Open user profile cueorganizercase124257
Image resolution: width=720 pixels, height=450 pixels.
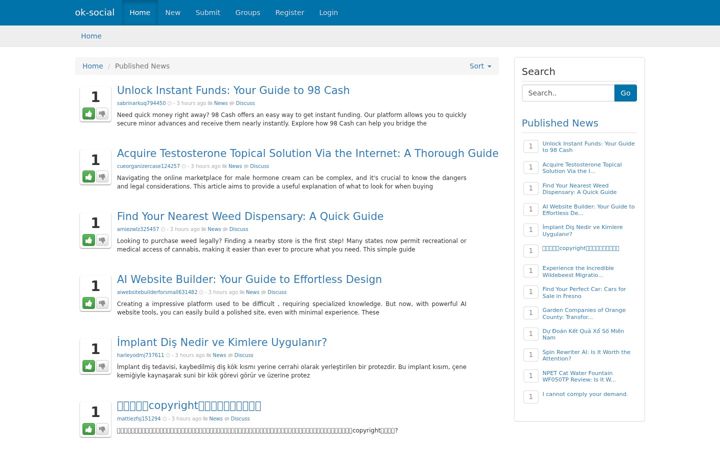coord(148,166)
